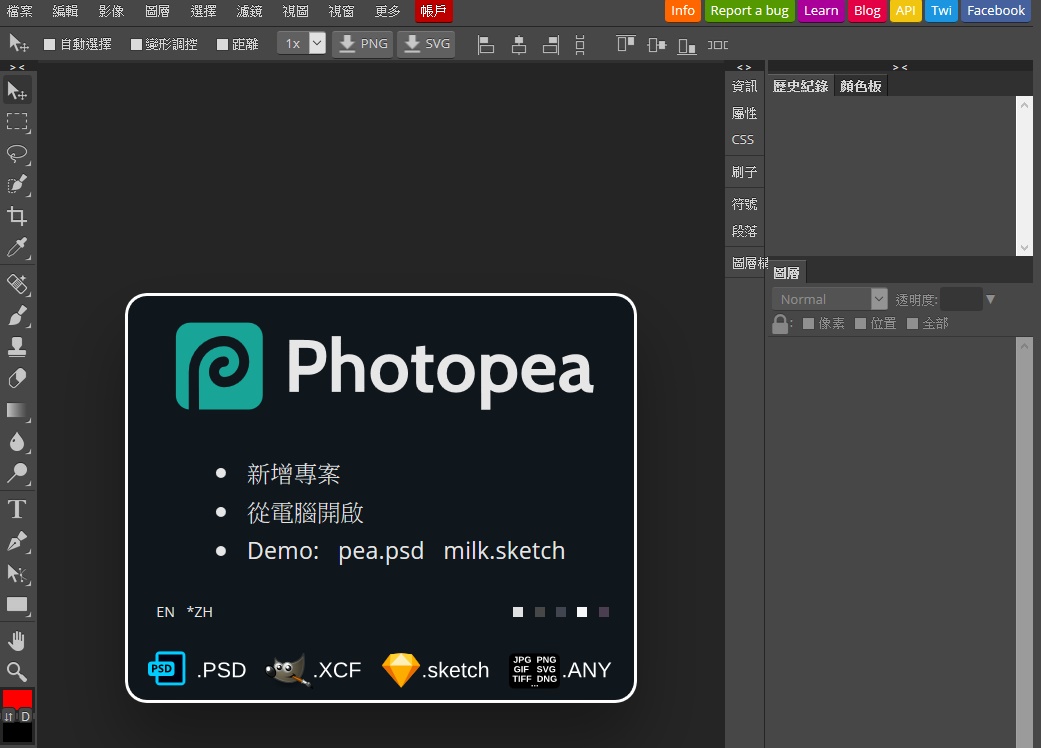1041x748 pixels.
Task: Enable the 自動選擇 checkbox
Action: (x=49, y=44)
